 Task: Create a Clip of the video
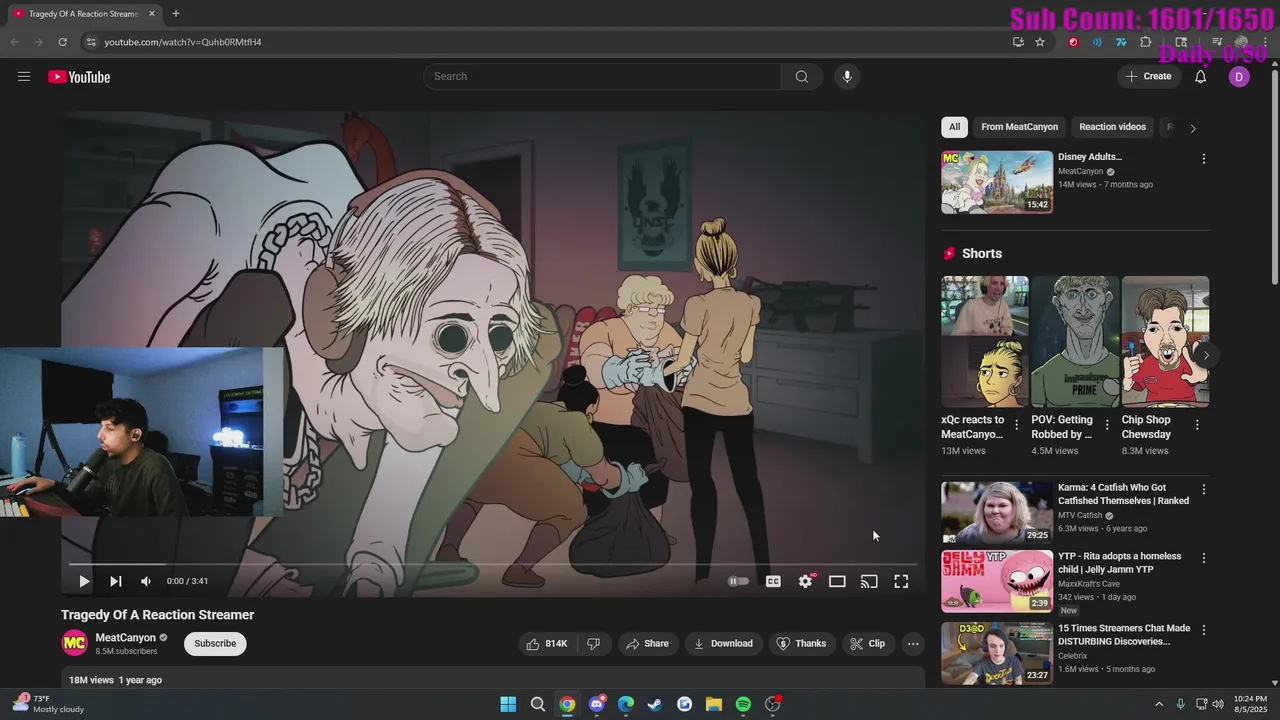(x=867, y=644)
